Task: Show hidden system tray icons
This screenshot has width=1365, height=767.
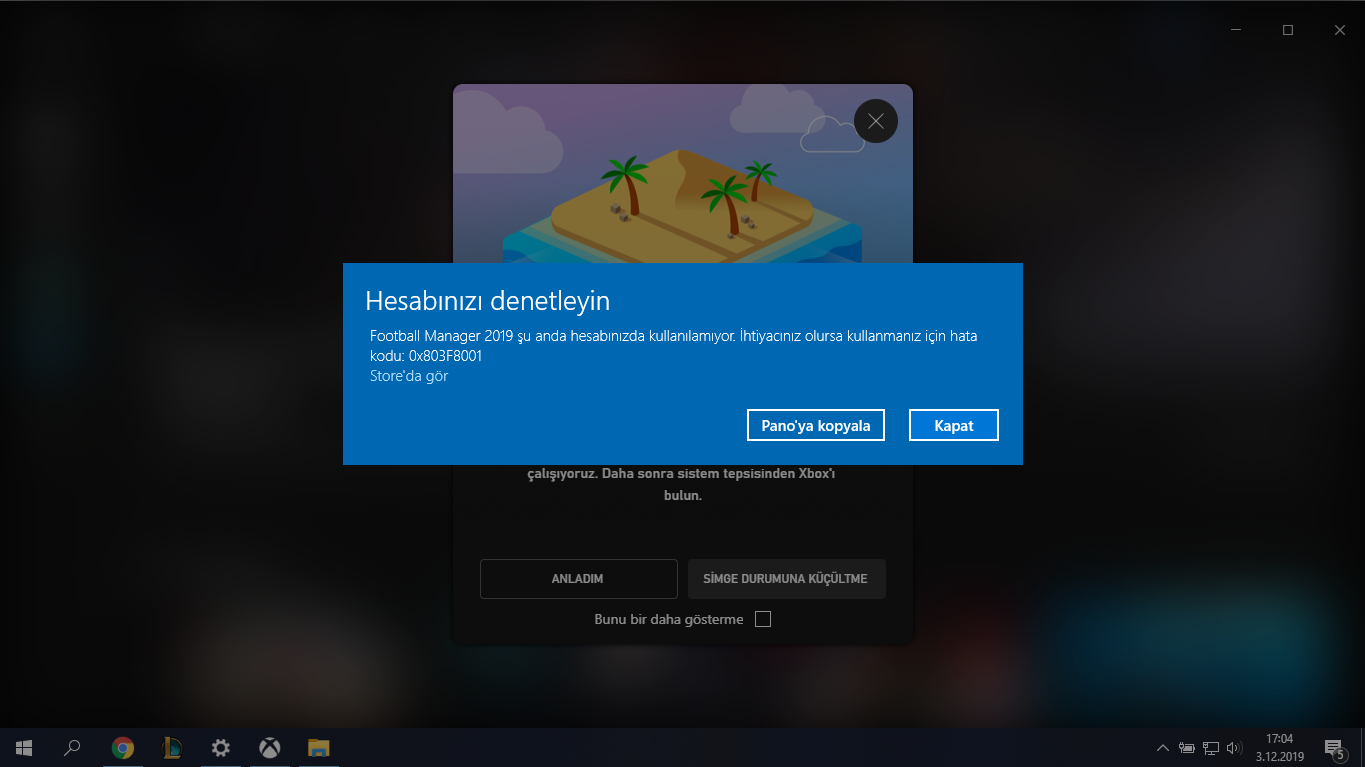Action: pos(1162,747)
